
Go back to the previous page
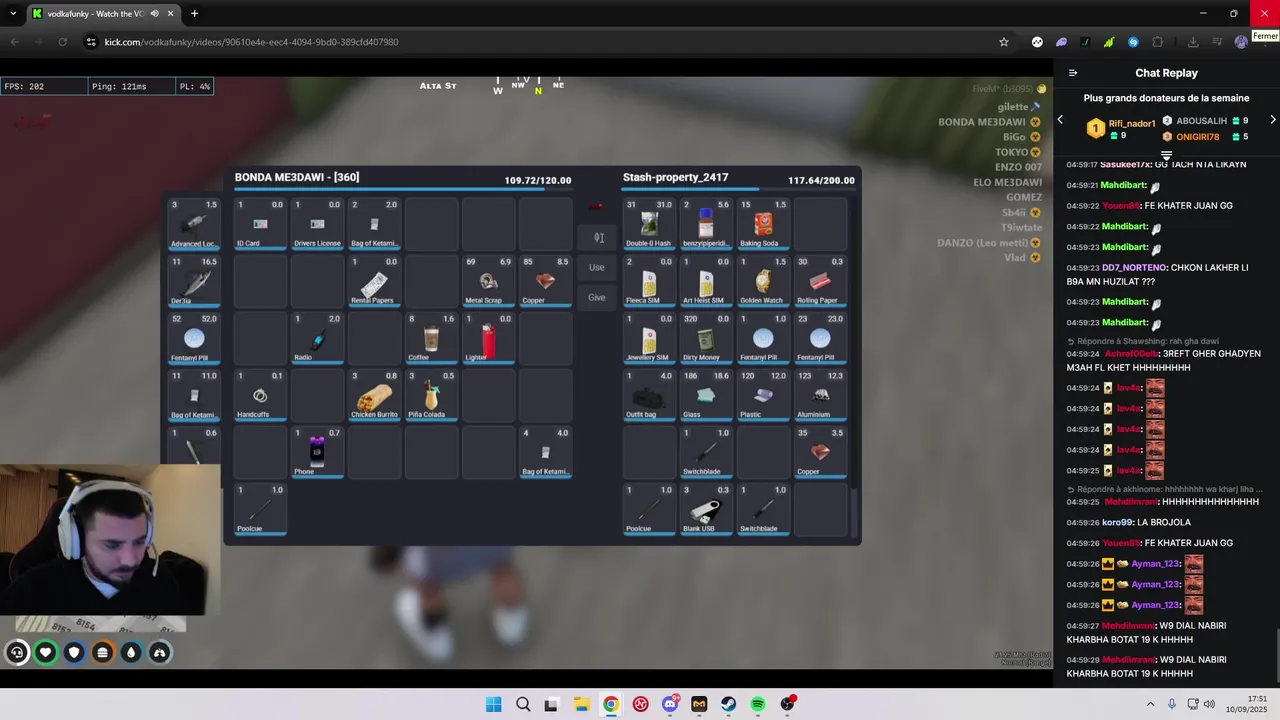pos(14,42)
